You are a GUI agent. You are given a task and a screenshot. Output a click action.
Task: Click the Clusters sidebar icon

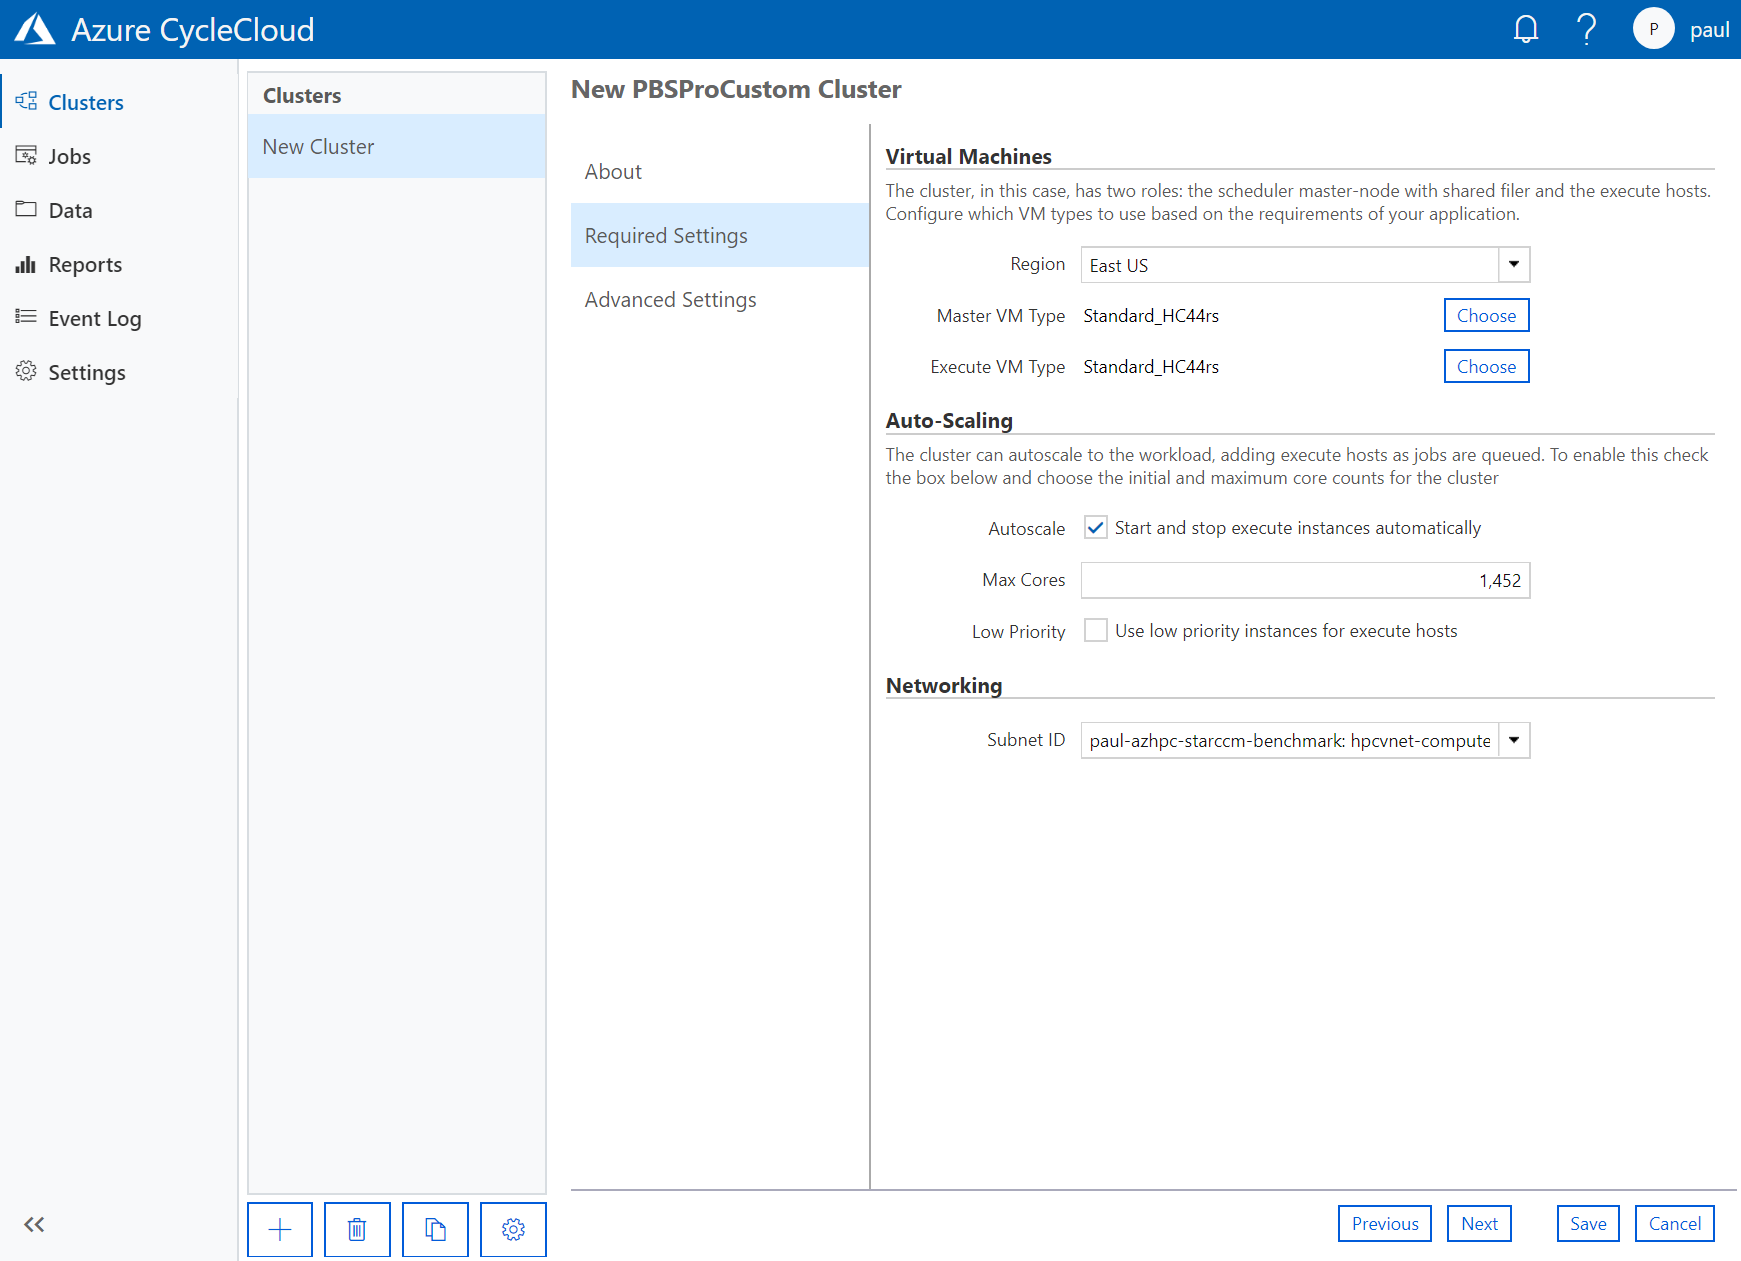pos(26,101)
